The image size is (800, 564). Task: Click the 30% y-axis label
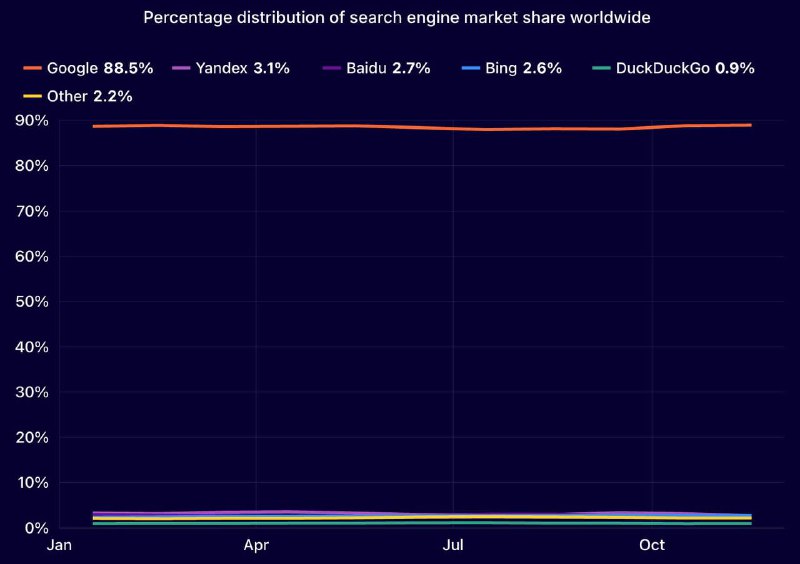click(x=30, y=392)
